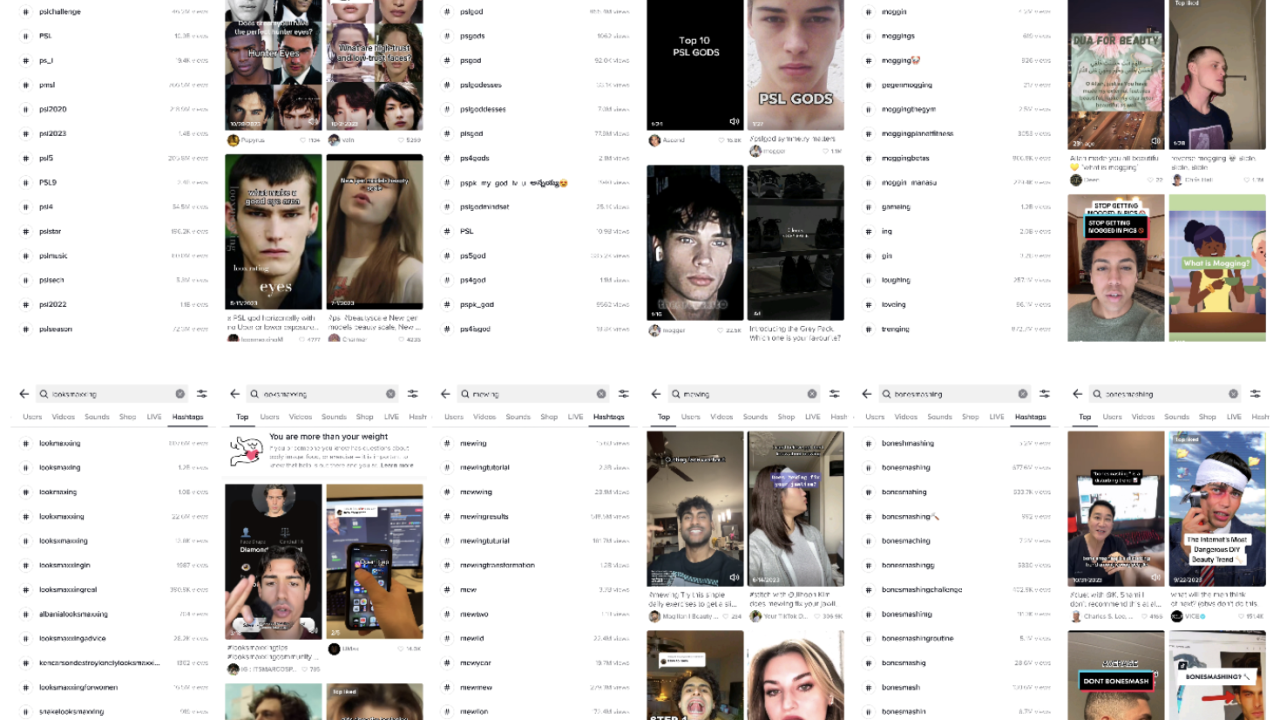
Task: Clear the search field in looksmaxxing Hashtags panel
Action: click(180, 394)
